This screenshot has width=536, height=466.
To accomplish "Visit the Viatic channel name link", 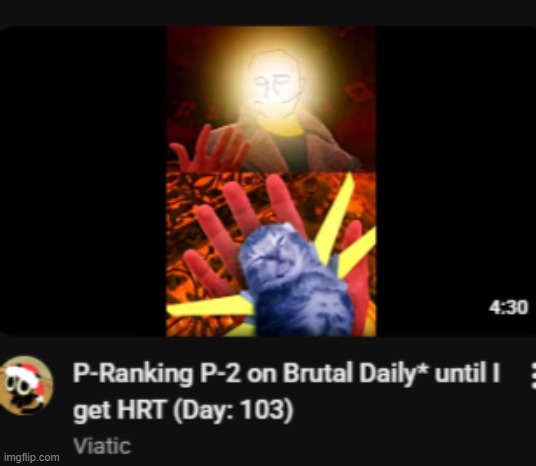I will coord(102,446).
